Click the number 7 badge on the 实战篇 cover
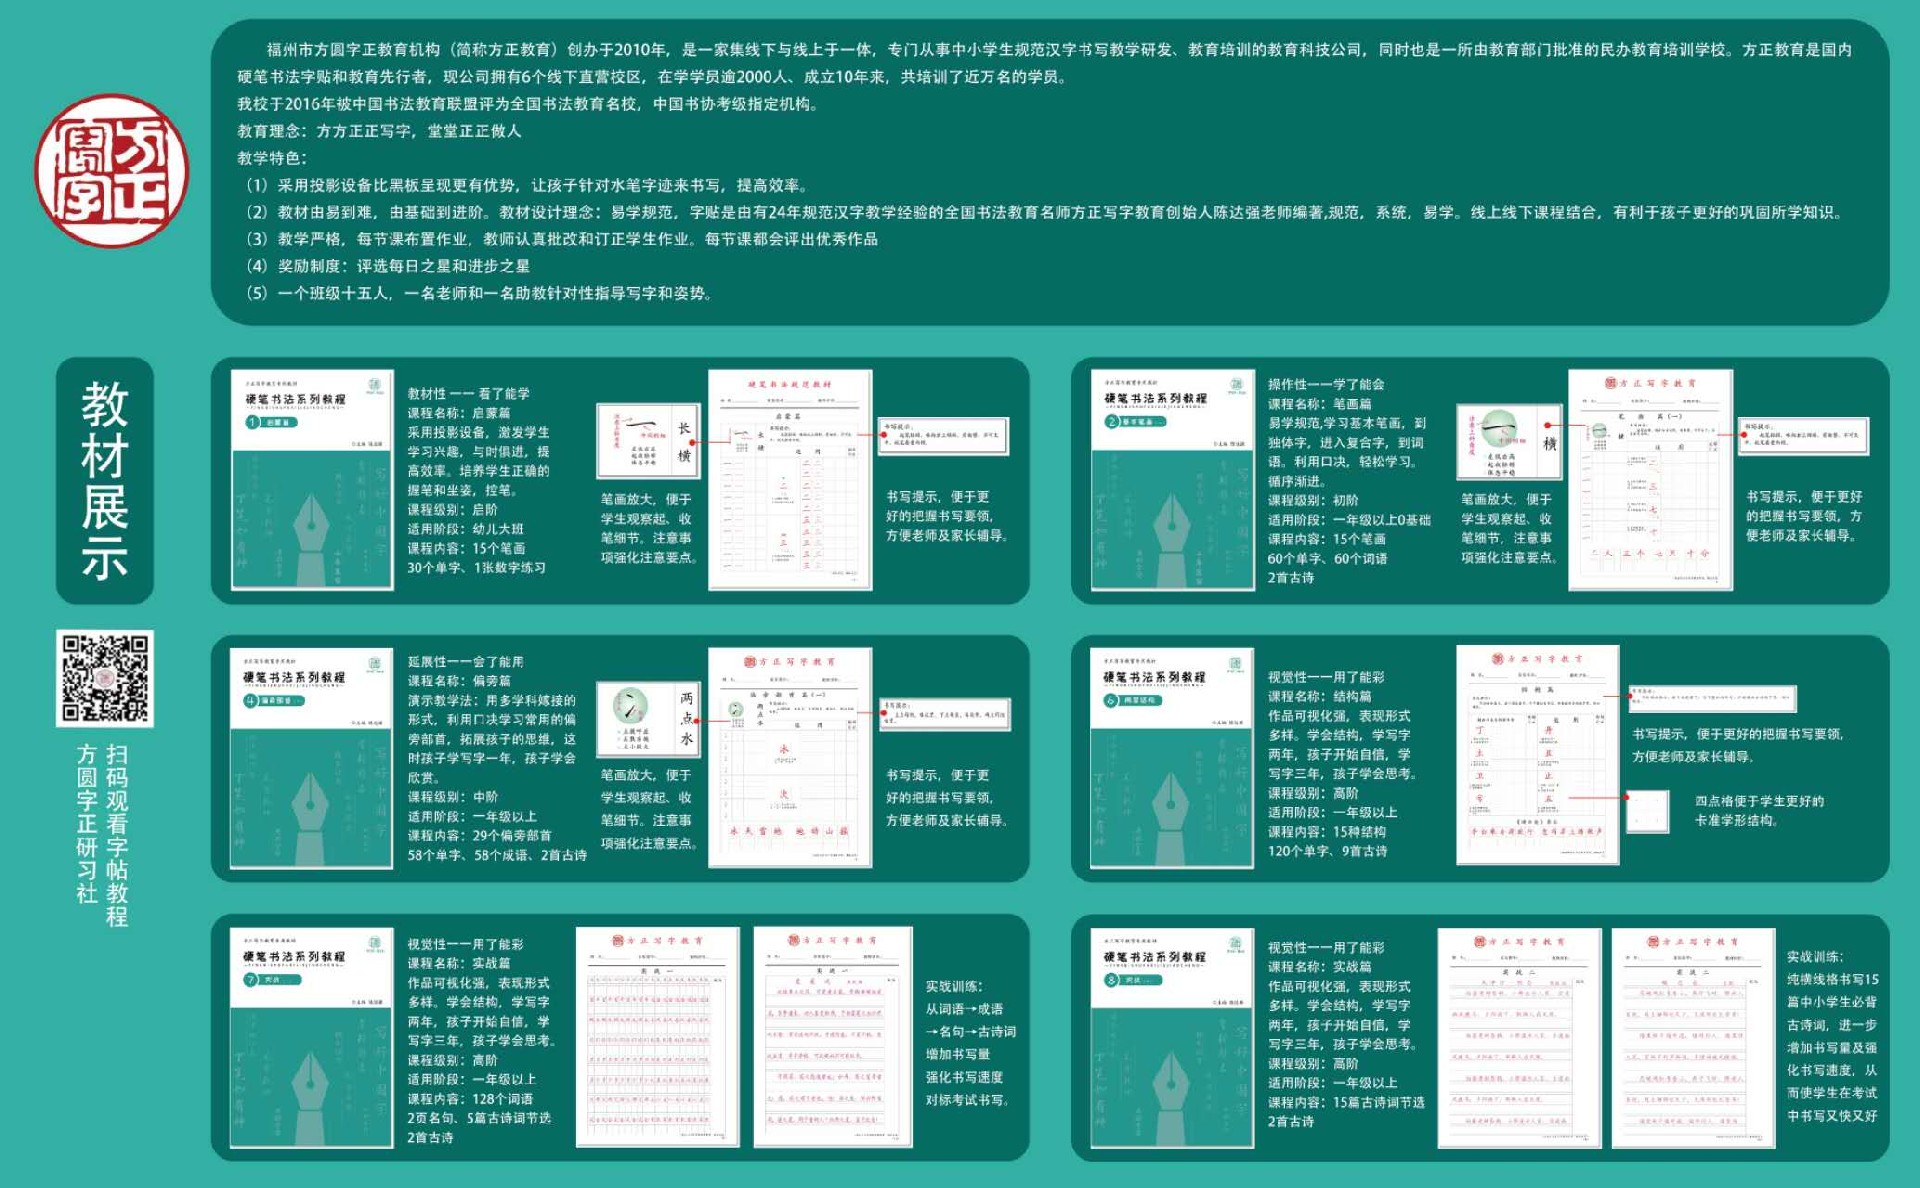This screenshot has width=1920, height=1188. tap(251, 979)
